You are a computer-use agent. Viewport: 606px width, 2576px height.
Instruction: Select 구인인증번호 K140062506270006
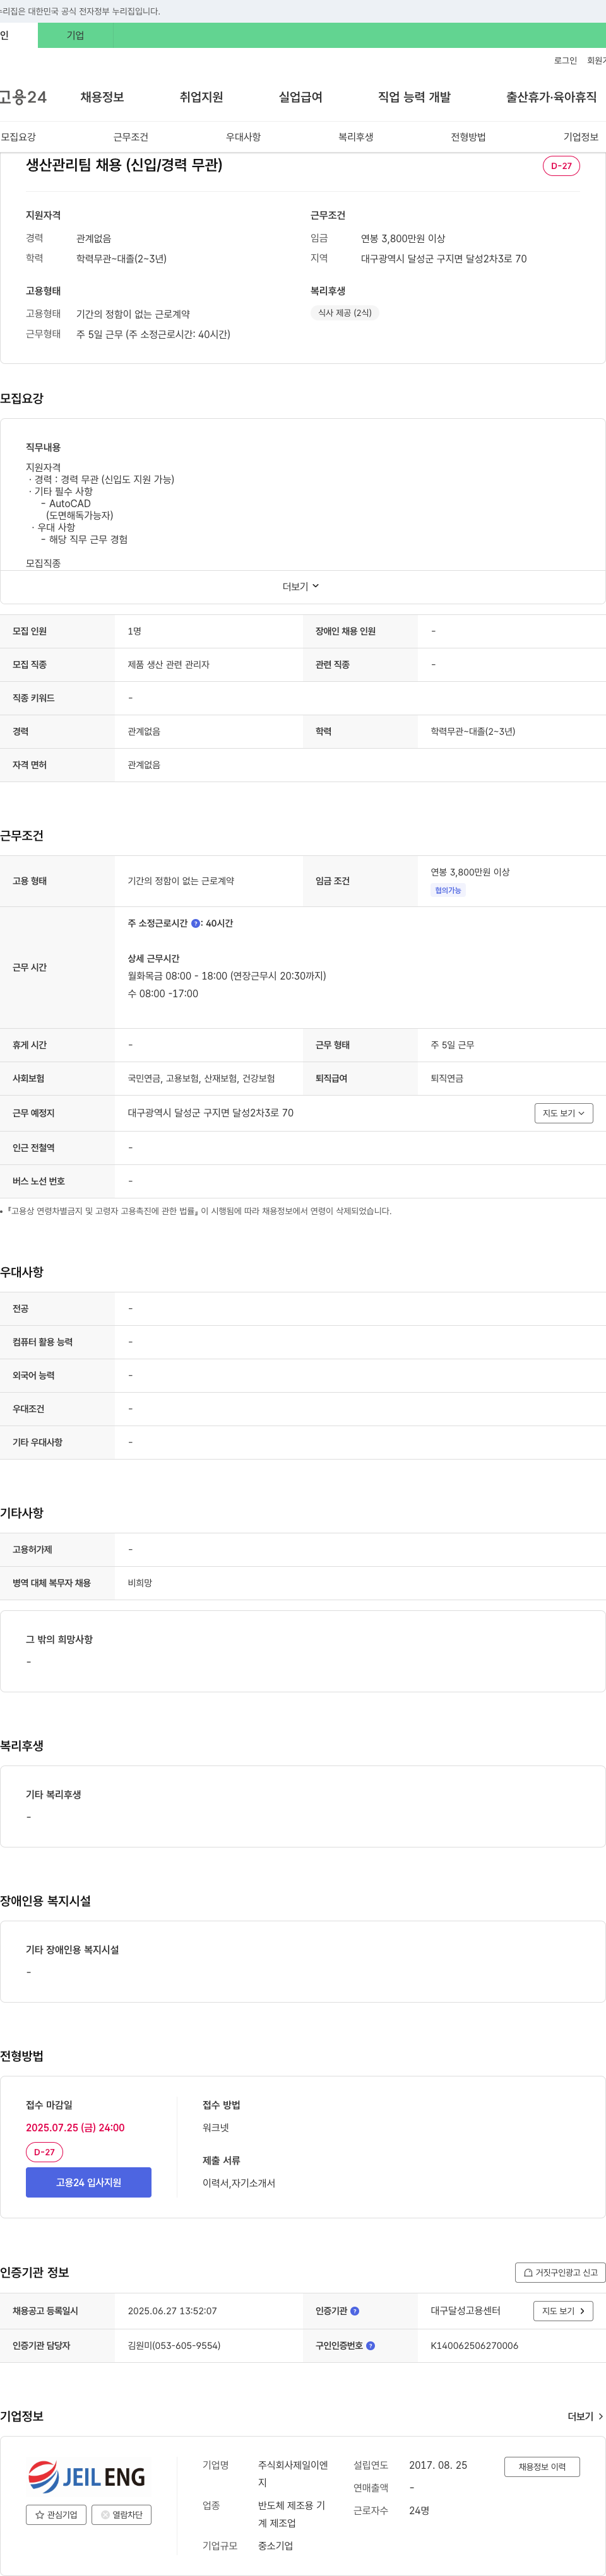tap(474, 2345)
